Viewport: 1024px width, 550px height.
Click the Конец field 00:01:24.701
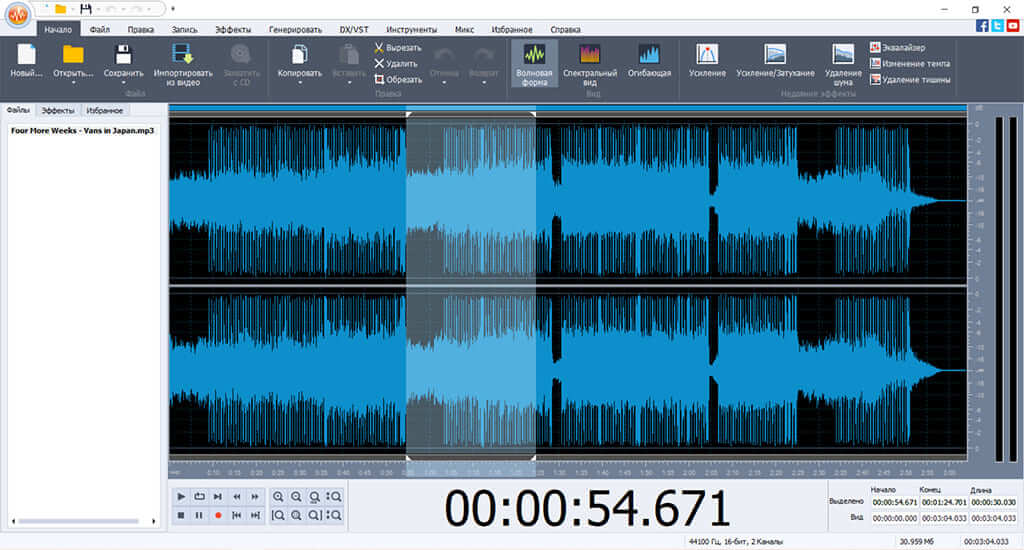tap(944, 502)
